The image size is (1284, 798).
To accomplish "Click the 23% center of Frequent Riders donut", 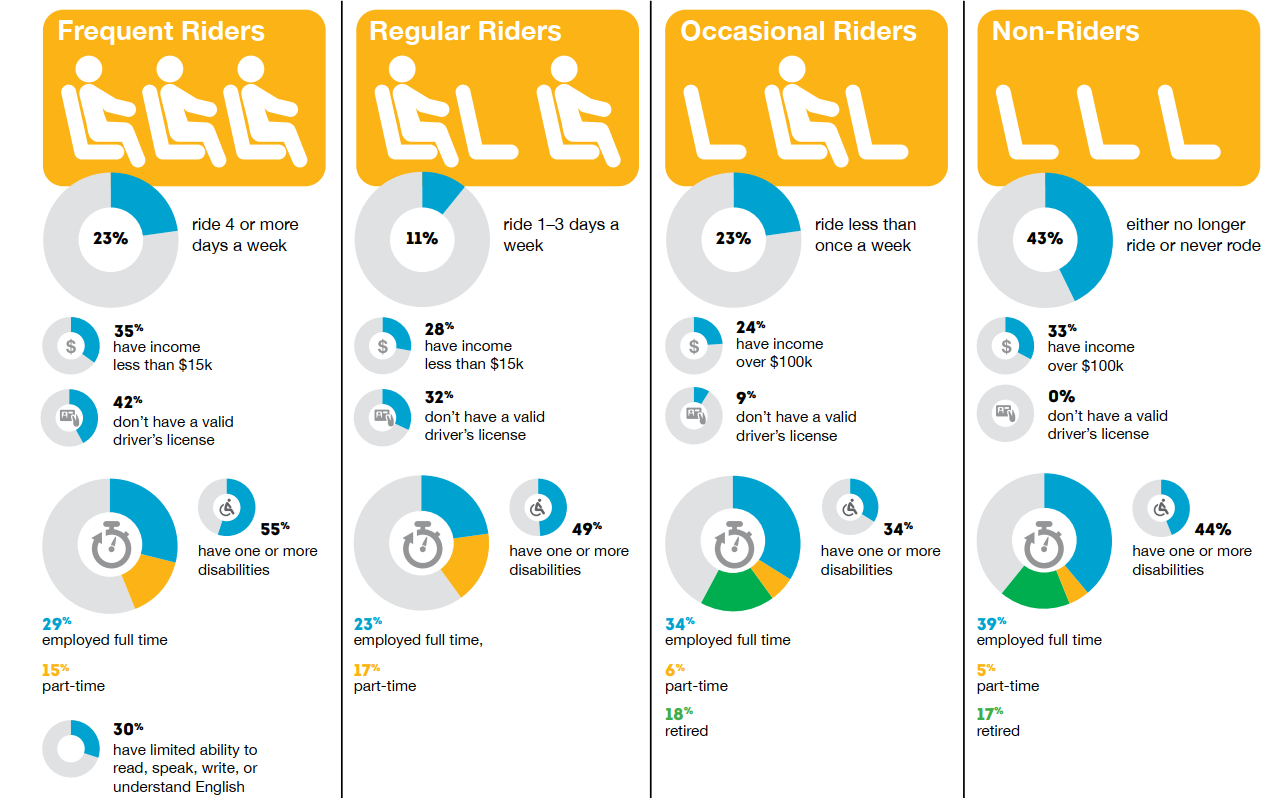I will [110, 239].
